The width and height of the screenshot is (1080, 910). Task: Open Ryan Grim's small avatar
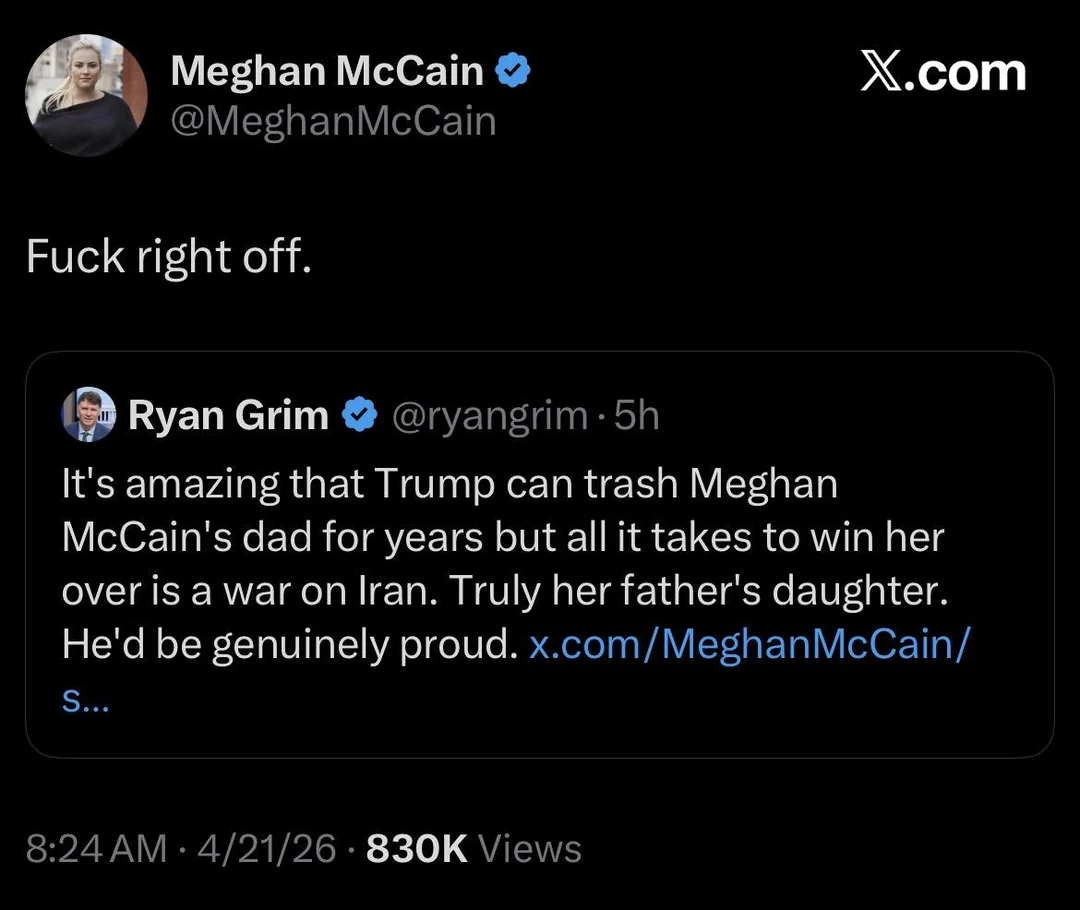point(89,415)
